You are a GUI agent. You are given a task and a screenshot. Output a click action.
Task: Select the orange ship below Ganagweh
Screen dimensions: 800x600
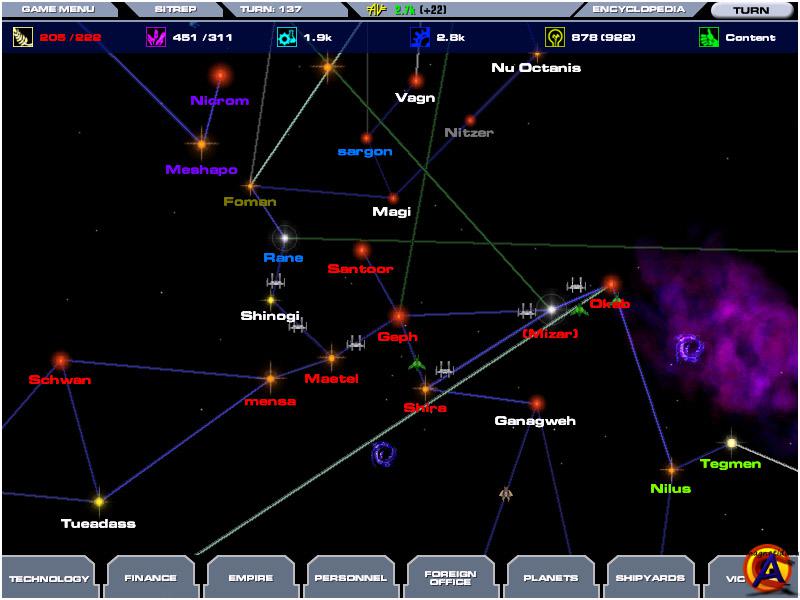click(506, 493)
